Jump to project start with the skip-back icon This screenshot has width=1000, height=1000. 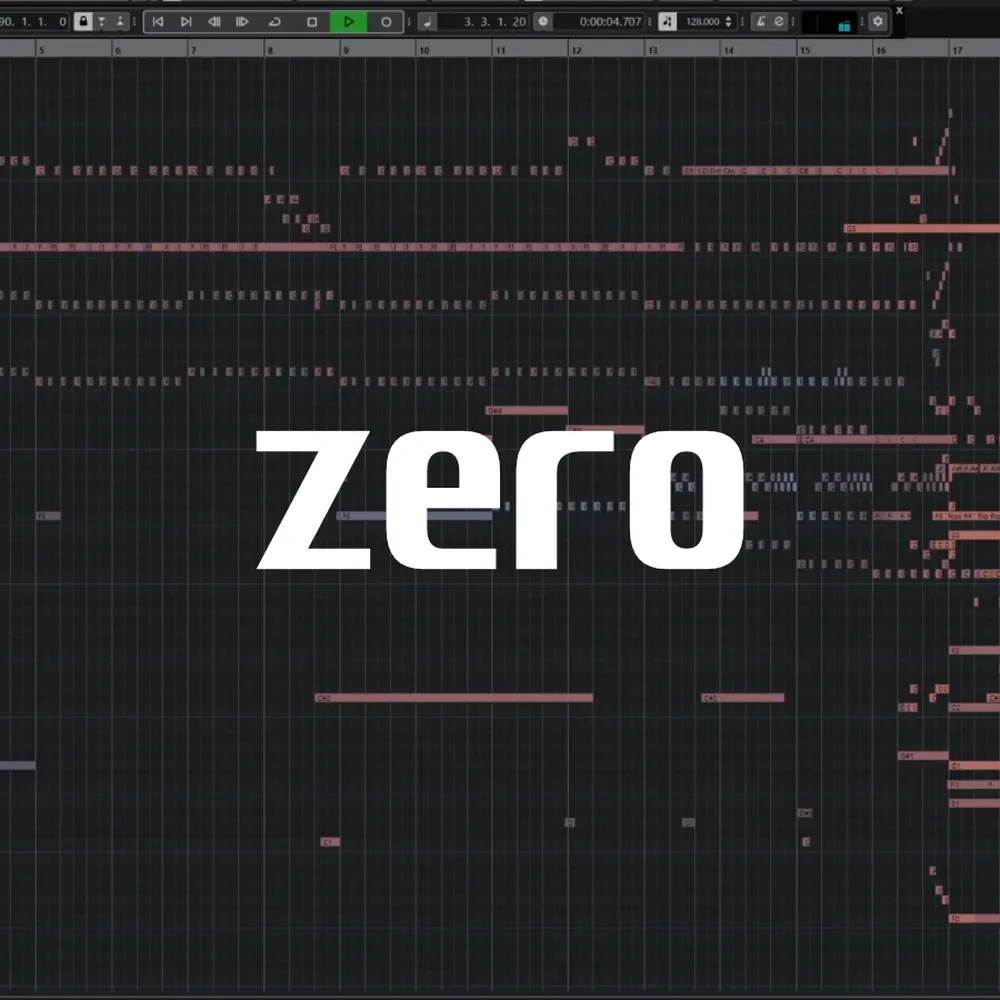pos(157,21)
